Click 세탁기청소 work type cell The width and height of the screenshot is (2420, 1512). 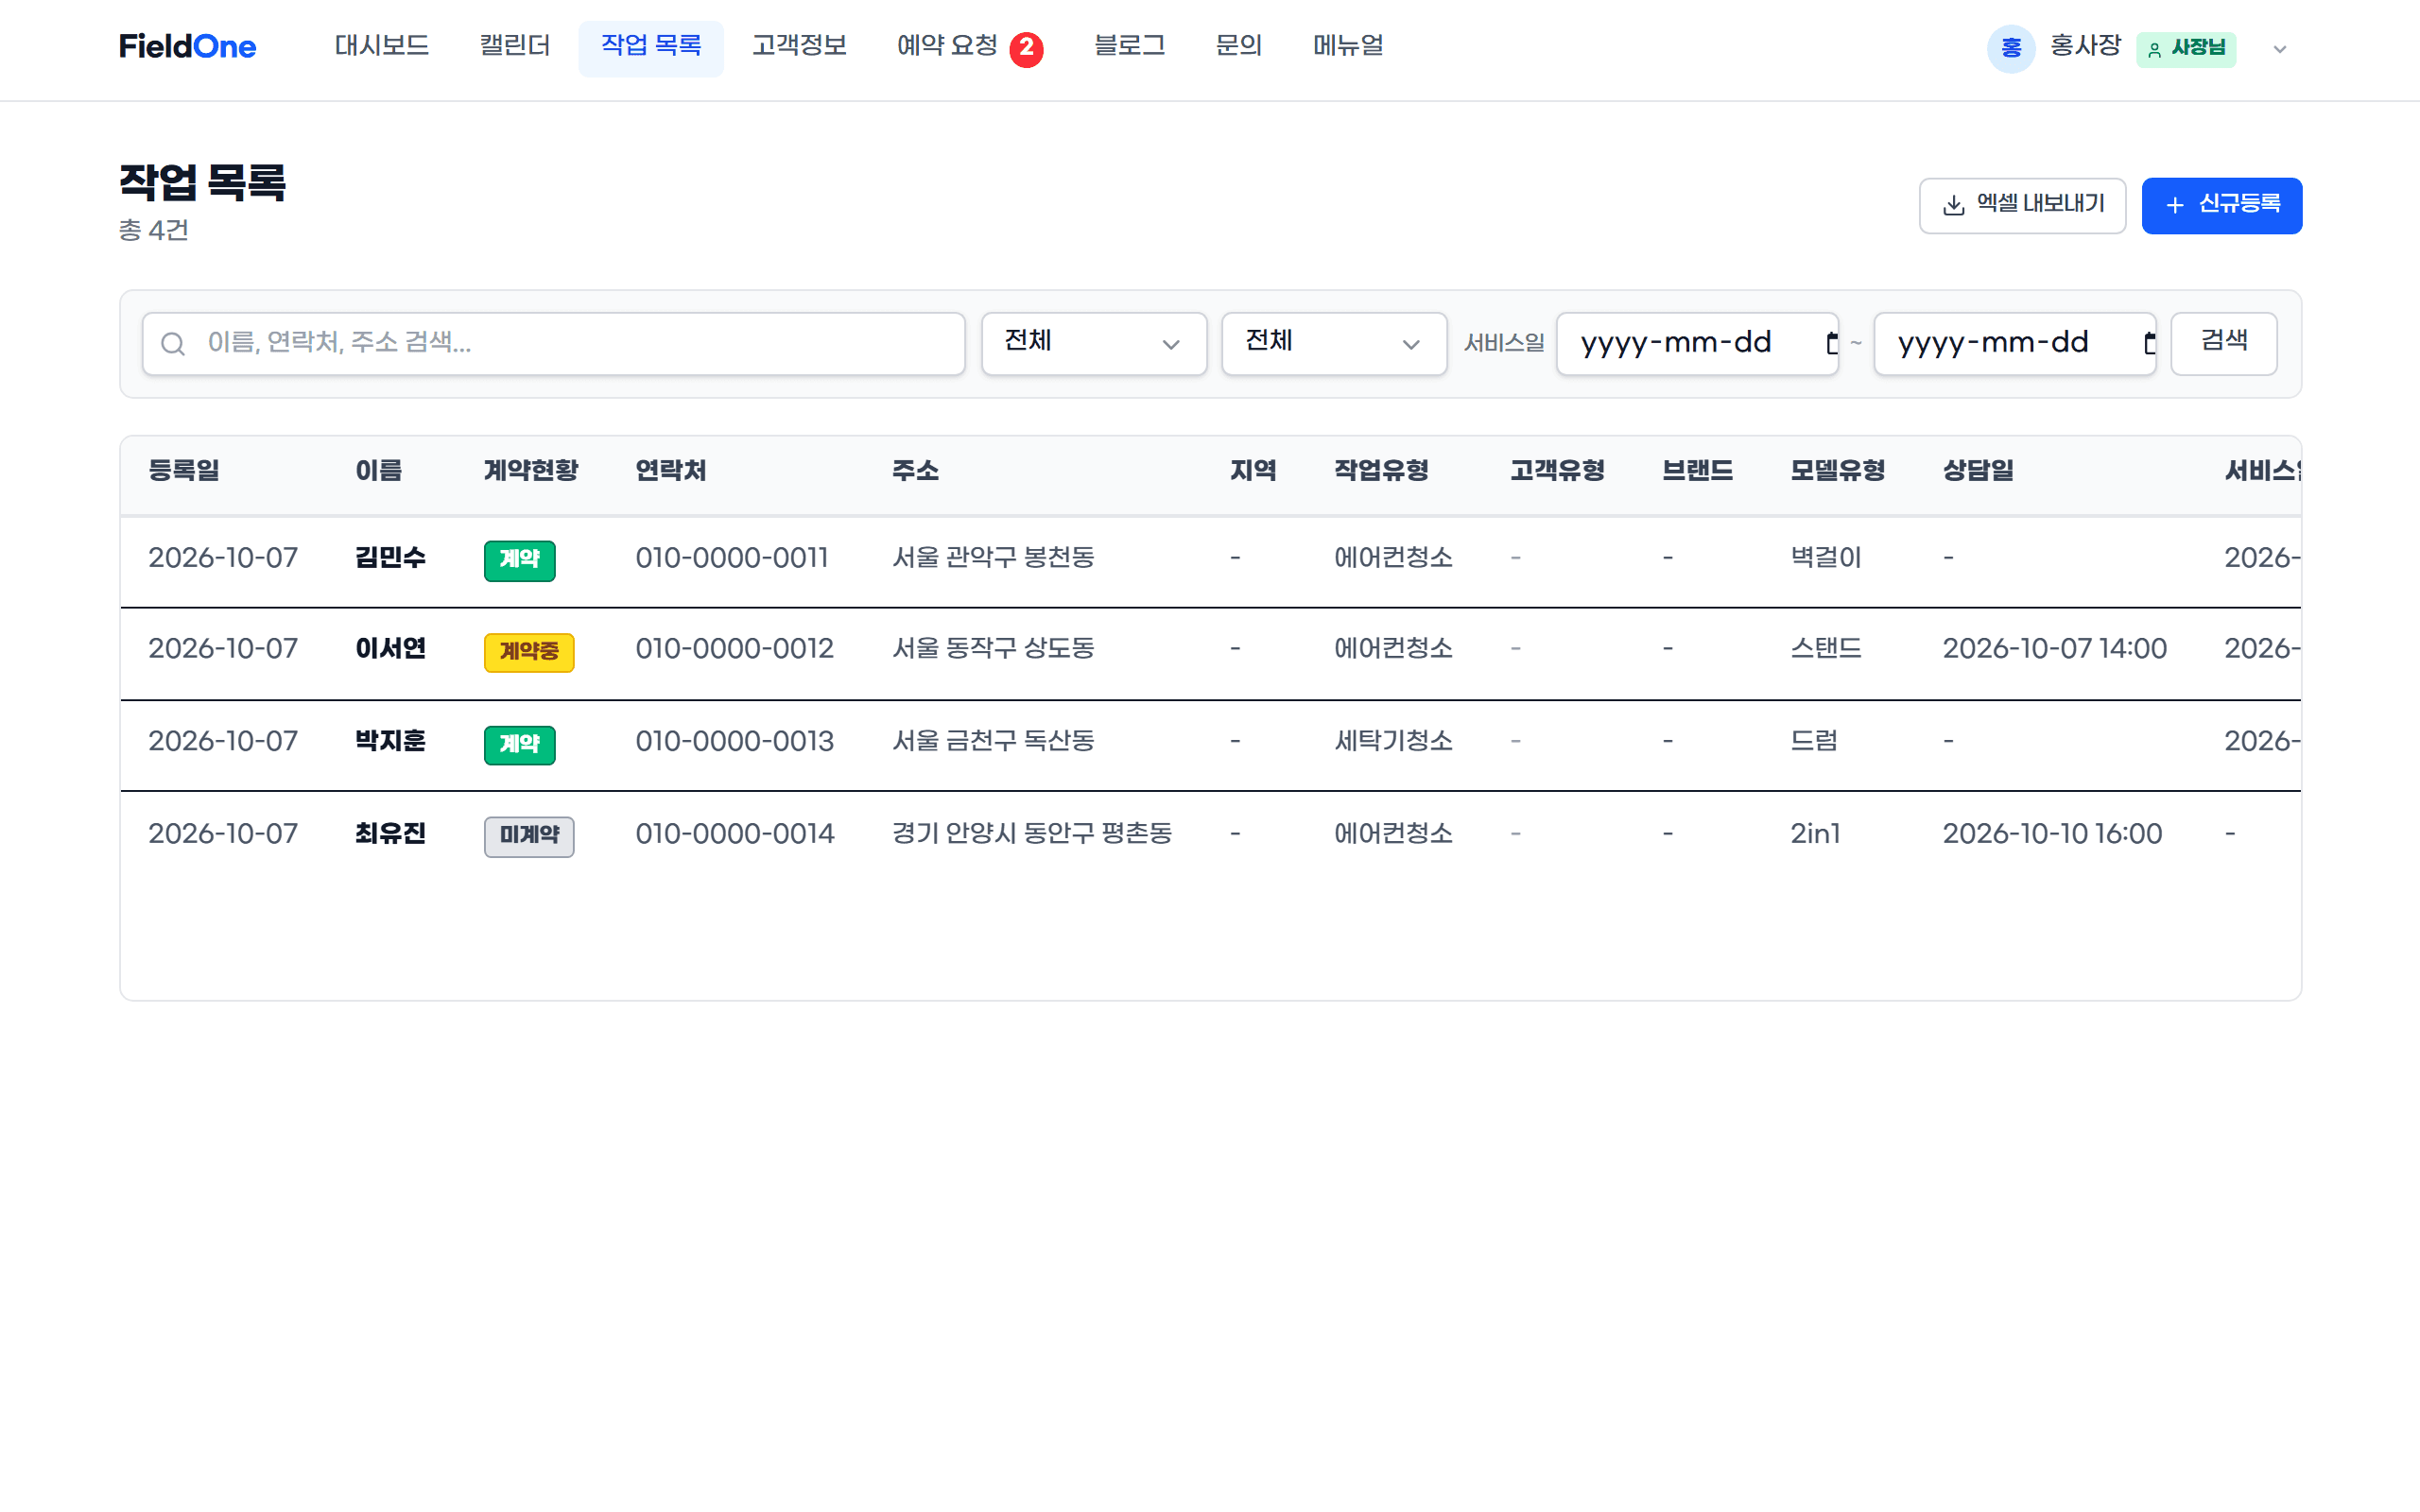pos(1393,742)
